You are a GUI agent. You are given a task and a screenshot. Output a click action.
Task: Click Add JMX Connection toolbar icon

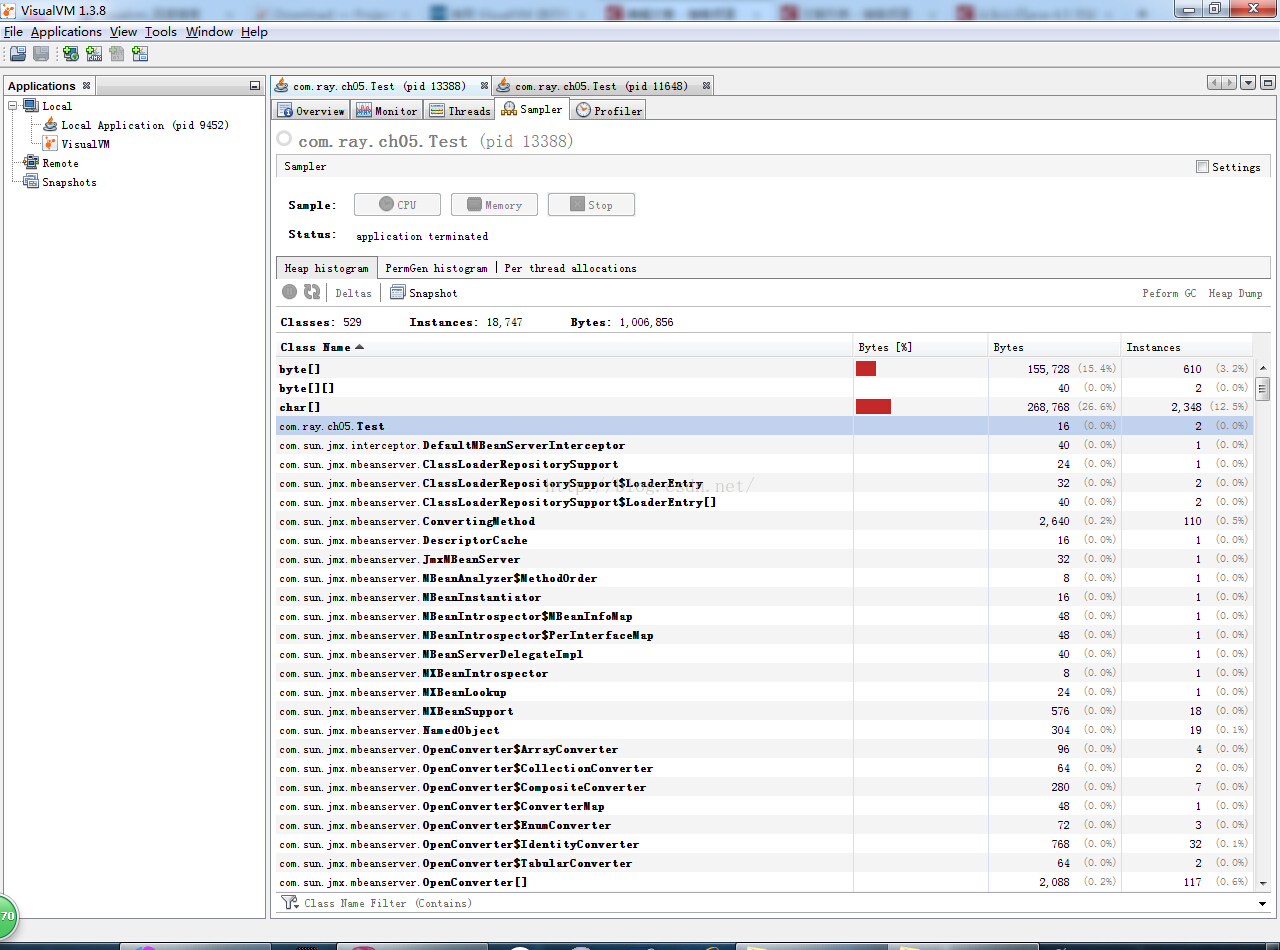tap(94, 54)
